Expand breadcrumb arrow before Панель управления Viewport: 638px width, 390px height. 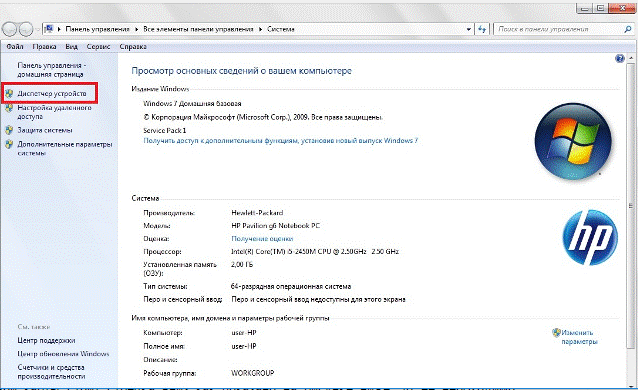click(x=59, y=29)
